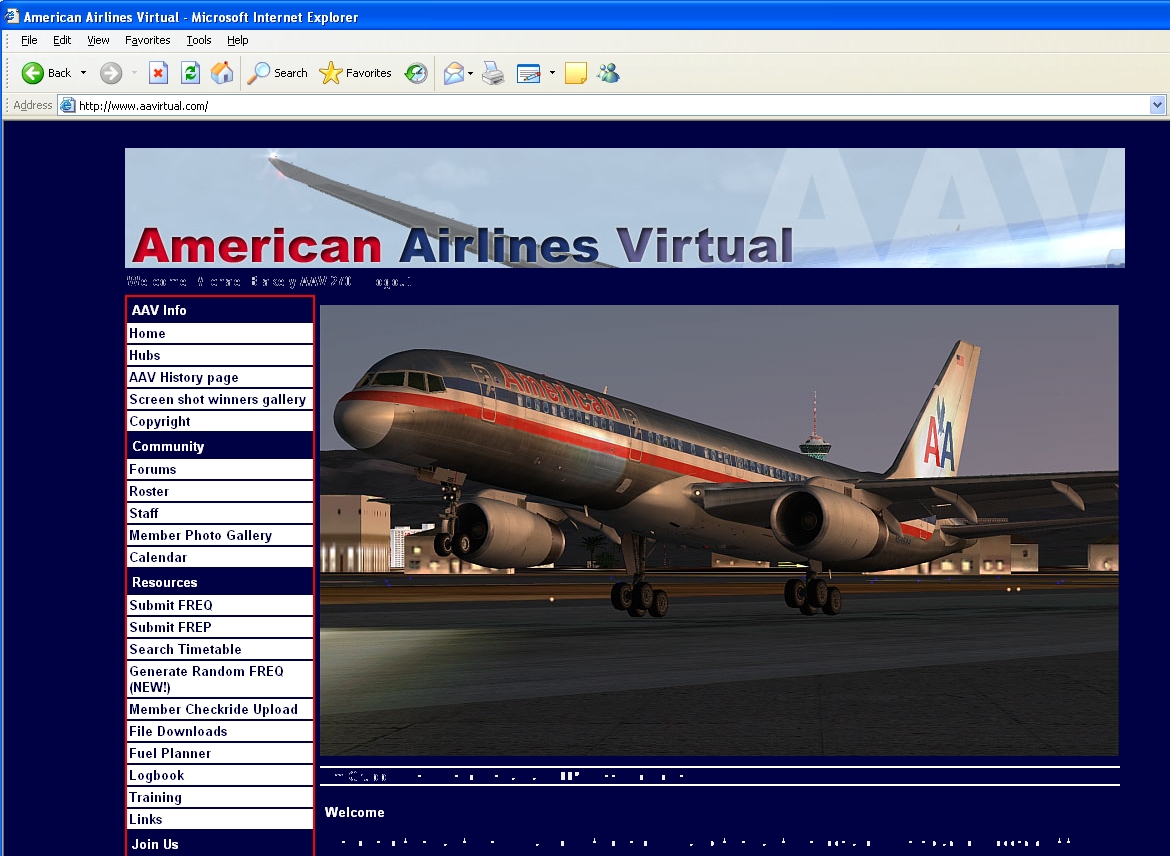
Task: Click the Edit page icon
Action: 528,73
